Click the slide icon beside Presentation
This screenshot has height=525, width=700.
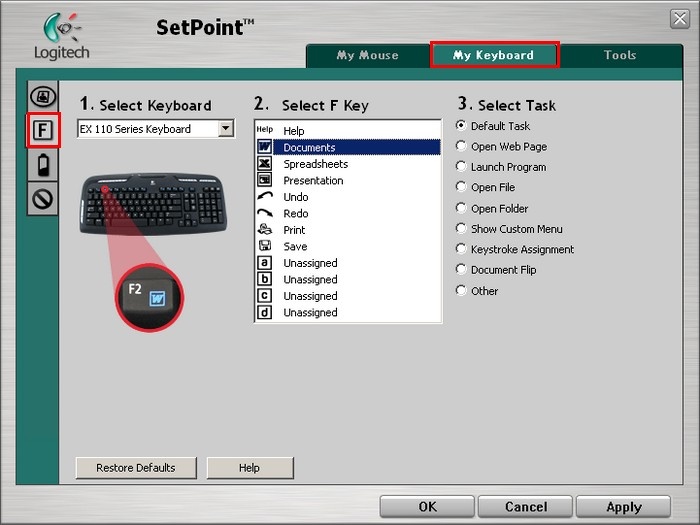tap(264, 180)
